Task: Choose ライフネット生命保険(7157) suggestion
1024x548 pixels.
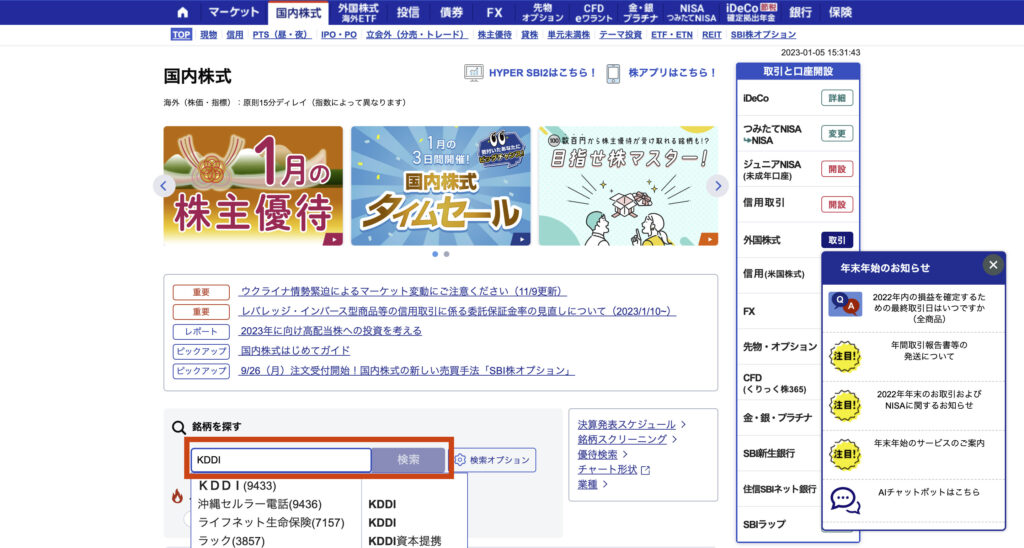Action: coord(271,523)
